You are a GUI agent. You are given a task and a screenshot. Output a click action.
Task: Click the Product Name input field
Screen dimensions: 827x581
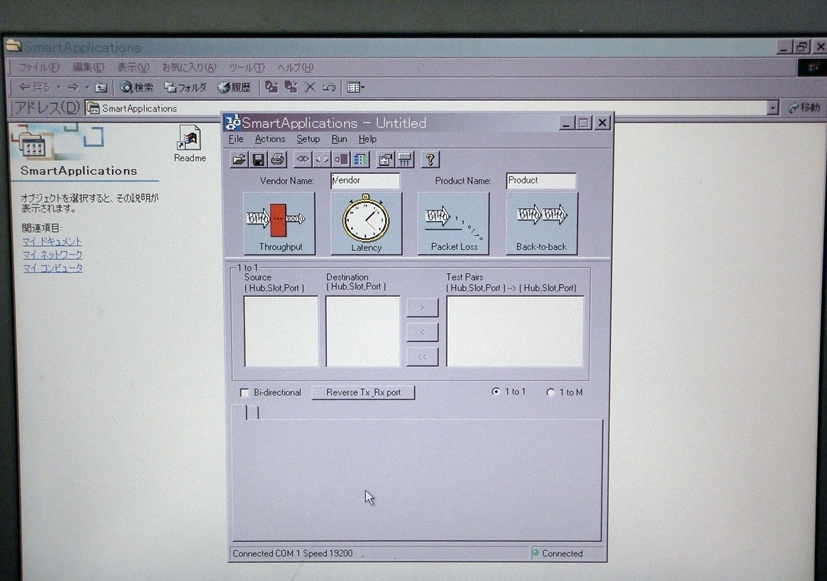click(541, 180)
